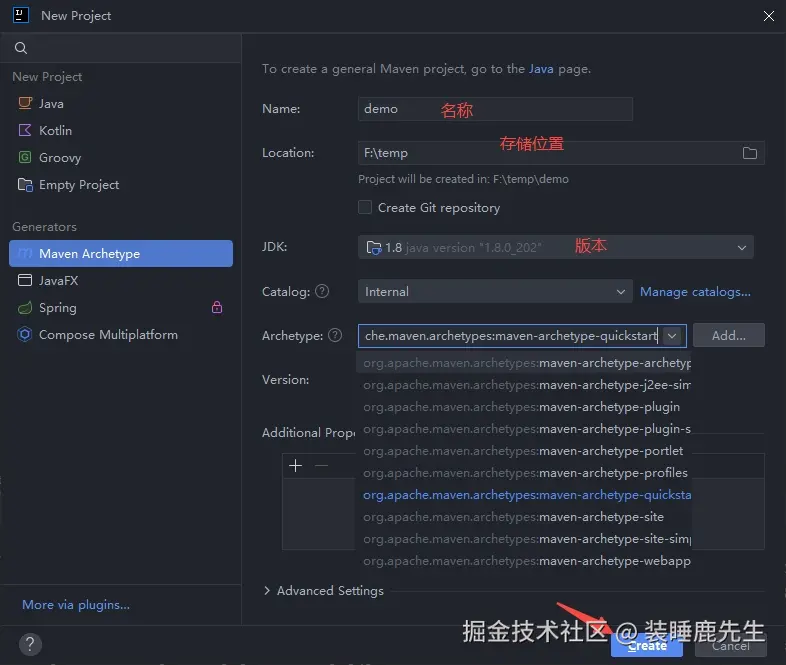The image size is (786, 665).
Task: Pick maven-archetype-portlet entry
Action: [x=524, y=451]
